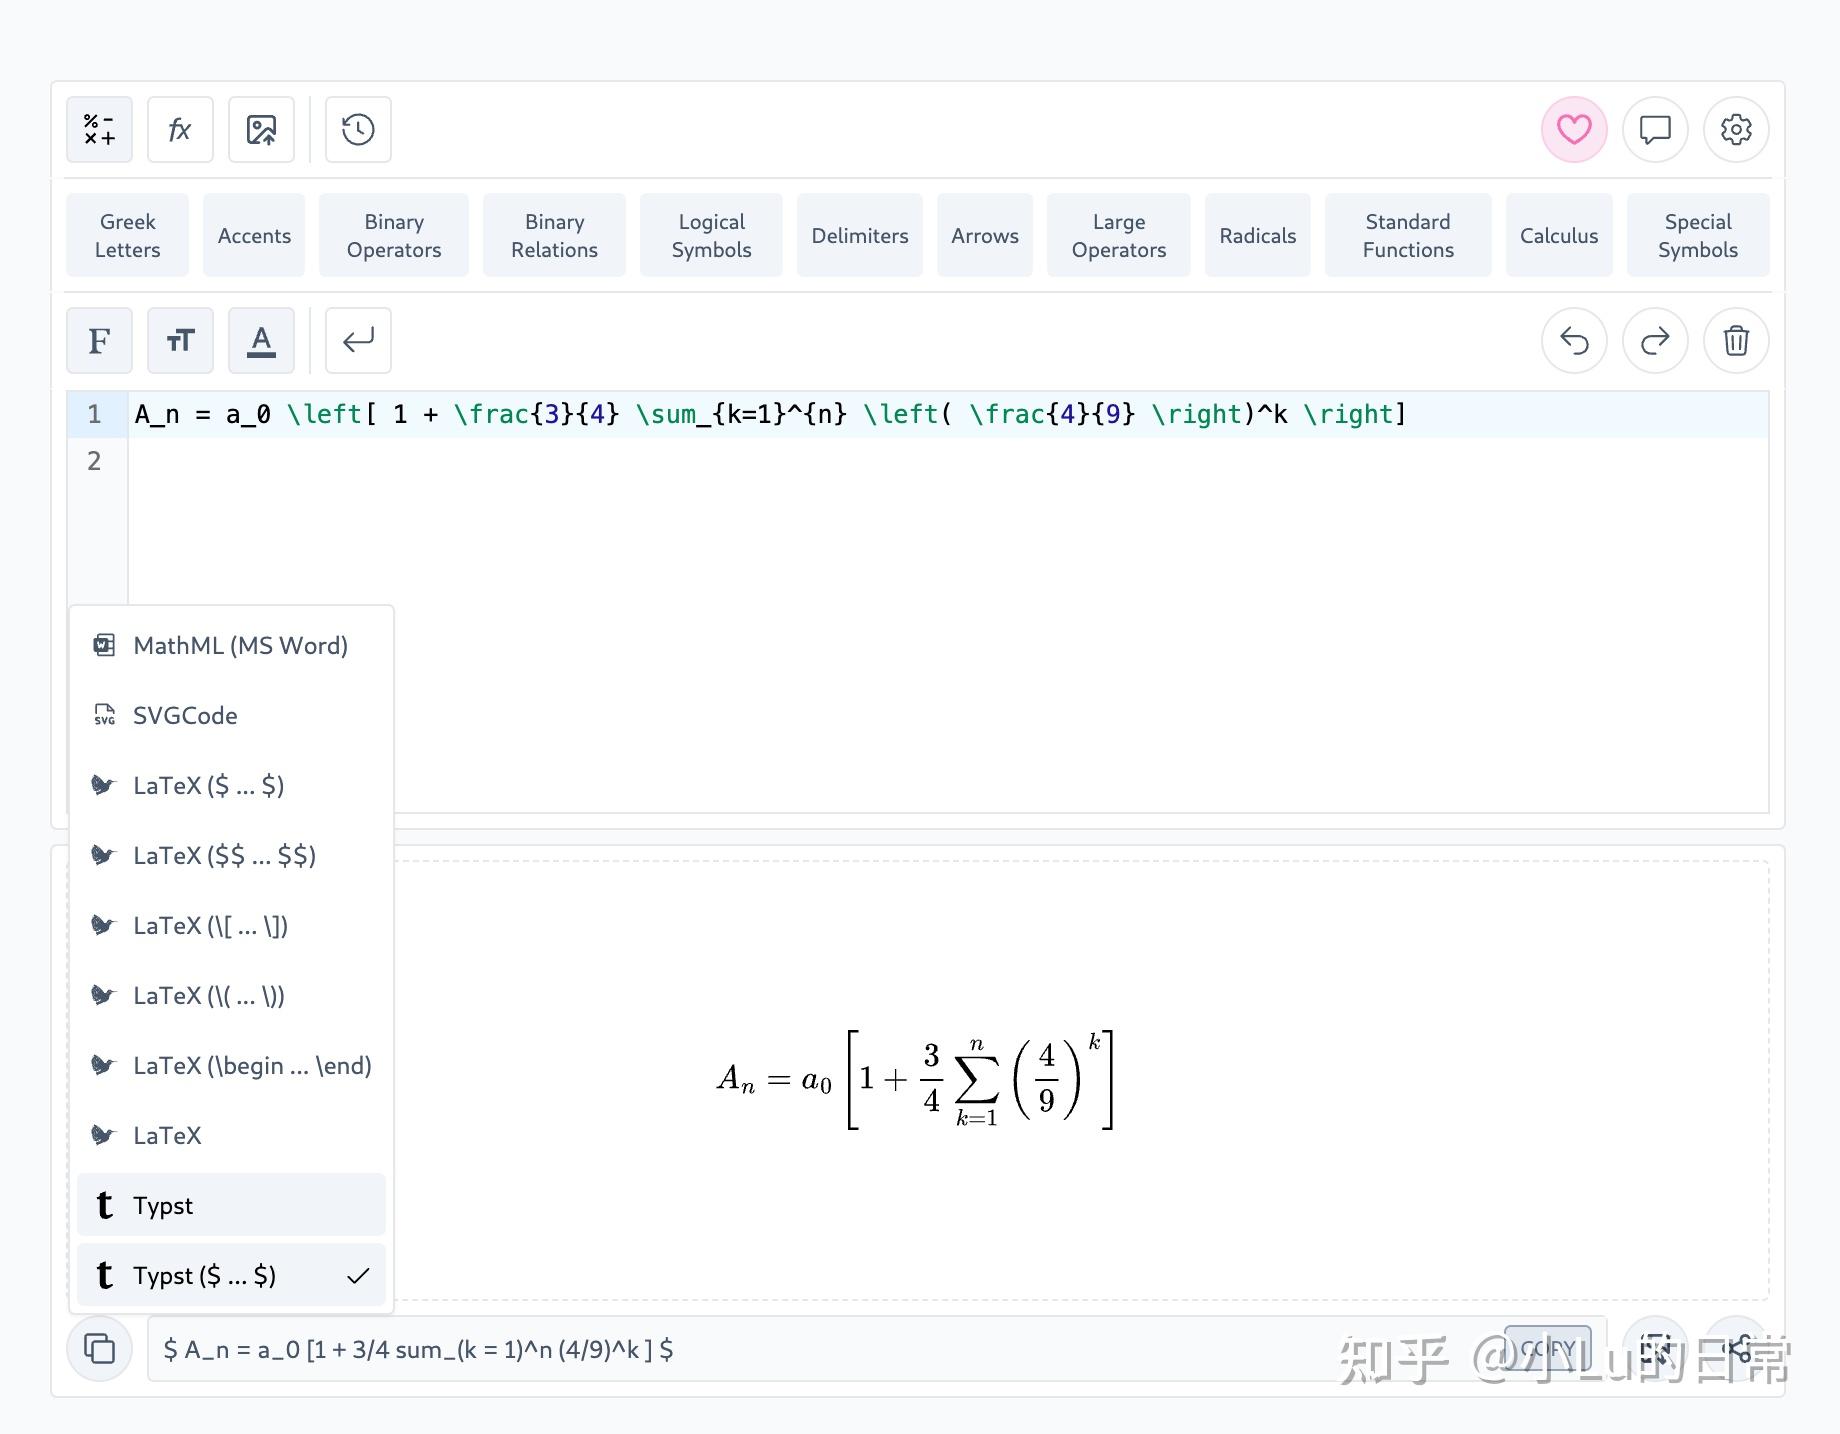Click the text size TT button

click(x=180, y=341)
